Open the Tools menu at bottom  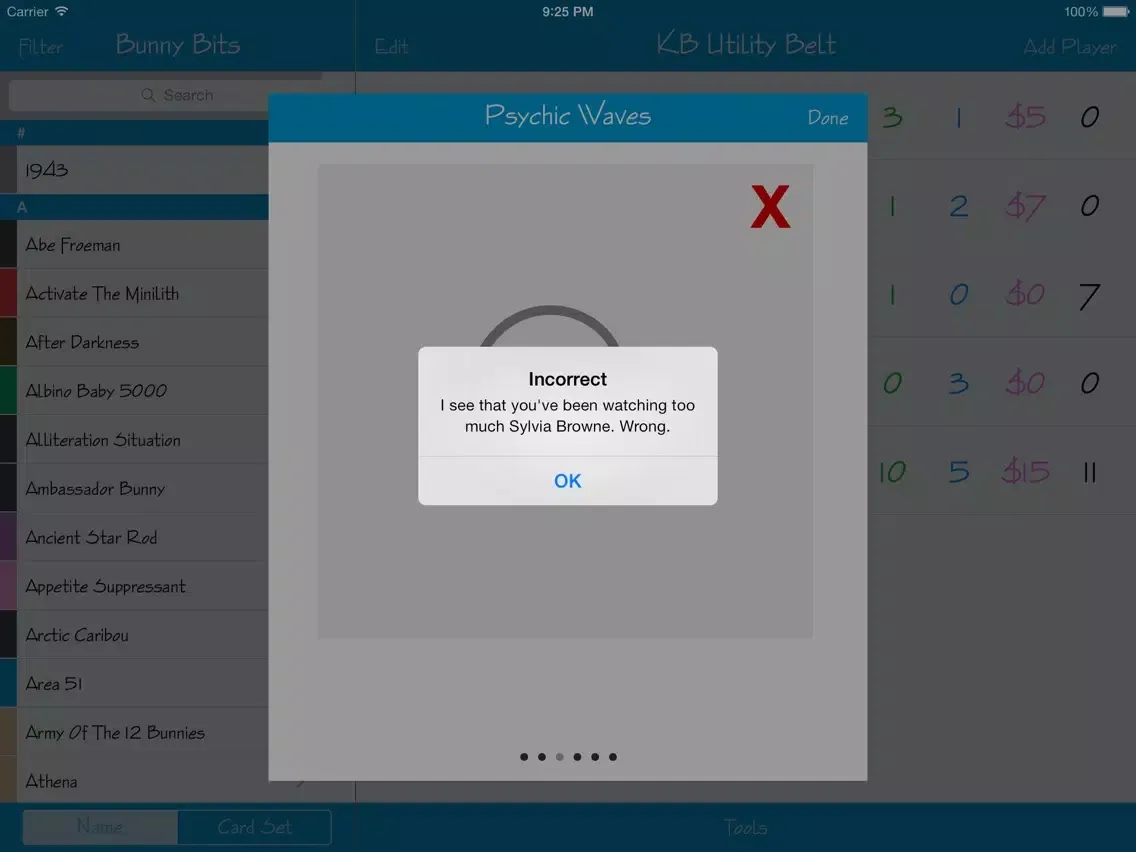click(x=745, y=827)
